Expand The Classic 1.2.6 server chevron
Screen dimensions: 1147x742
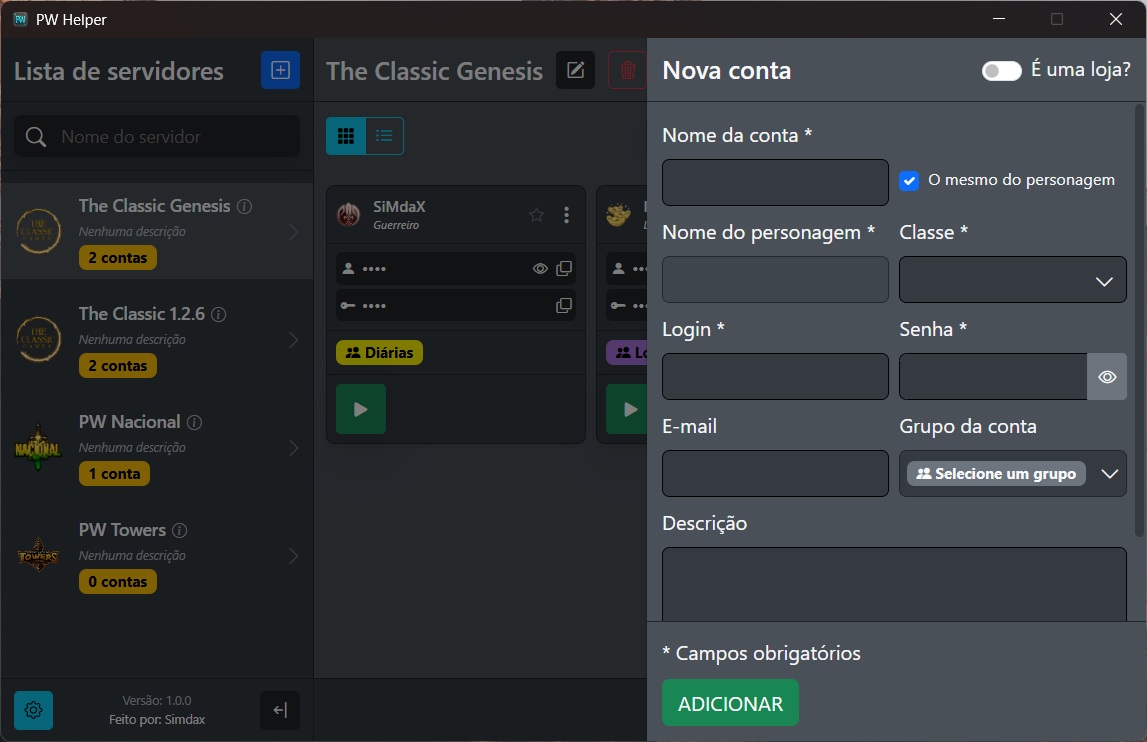coord(293,340)
